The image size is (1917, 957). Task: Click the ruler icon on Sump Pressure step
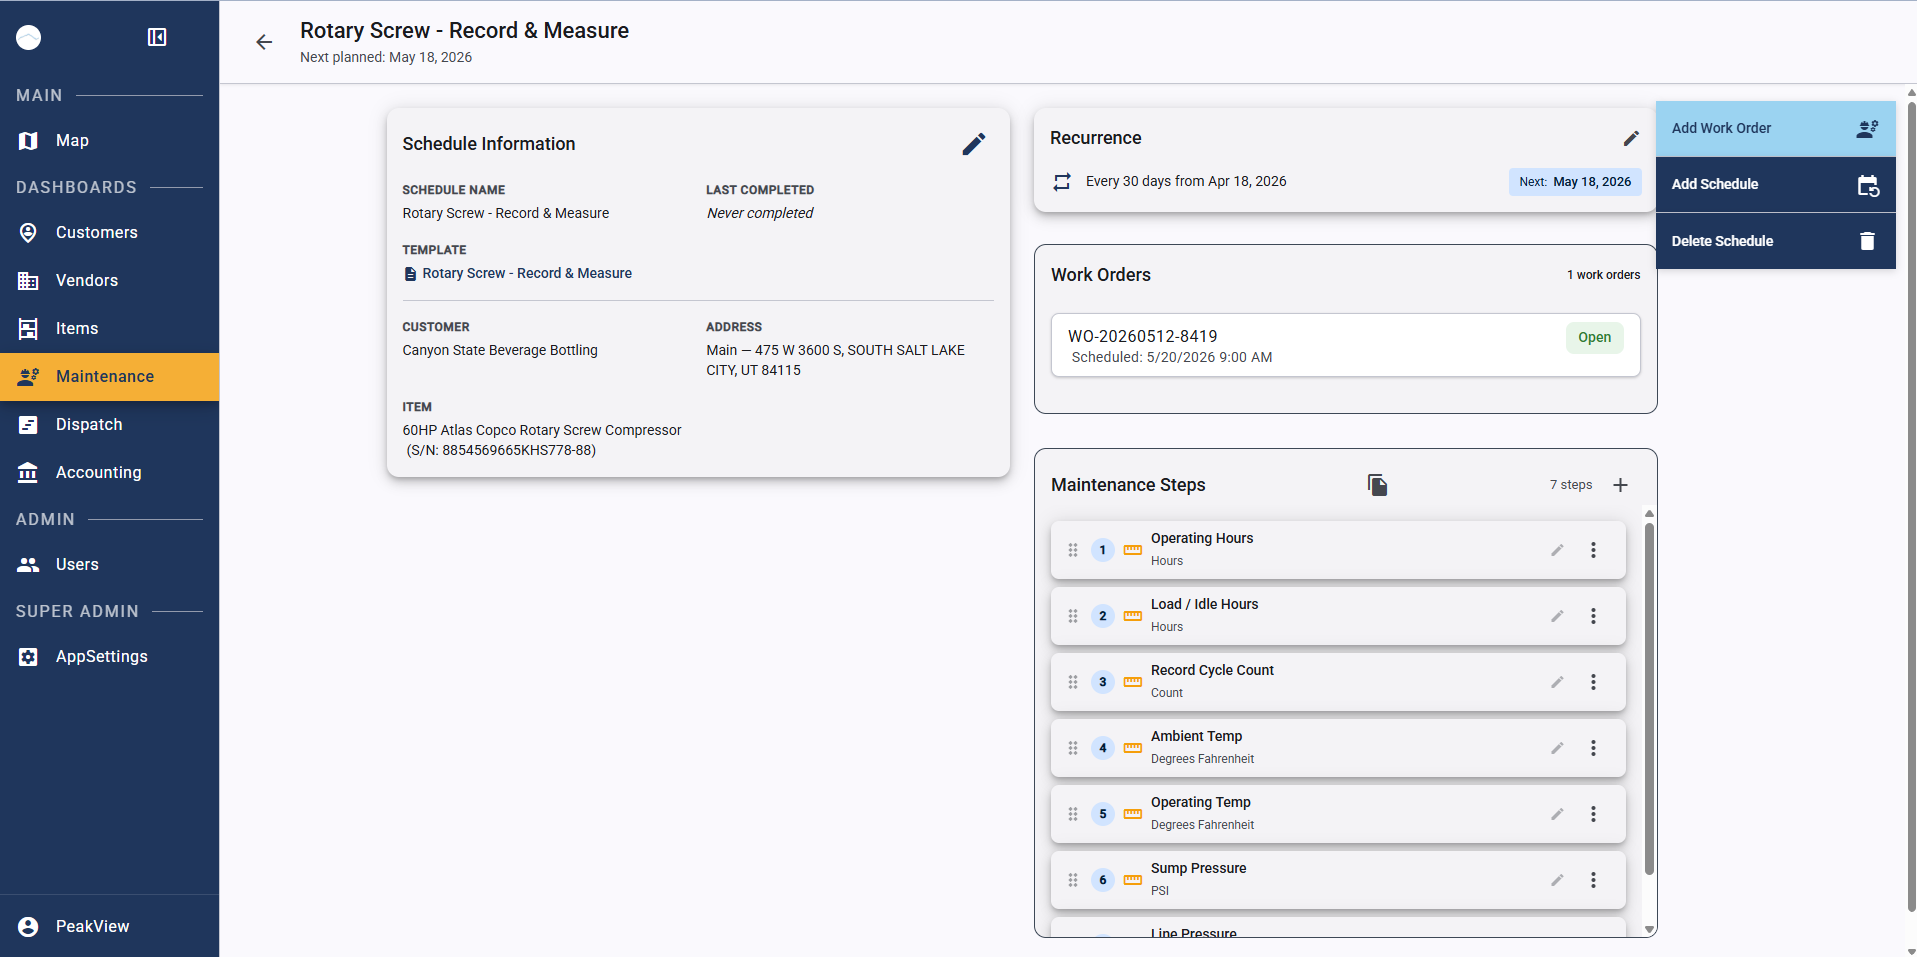pos(1133,880)
